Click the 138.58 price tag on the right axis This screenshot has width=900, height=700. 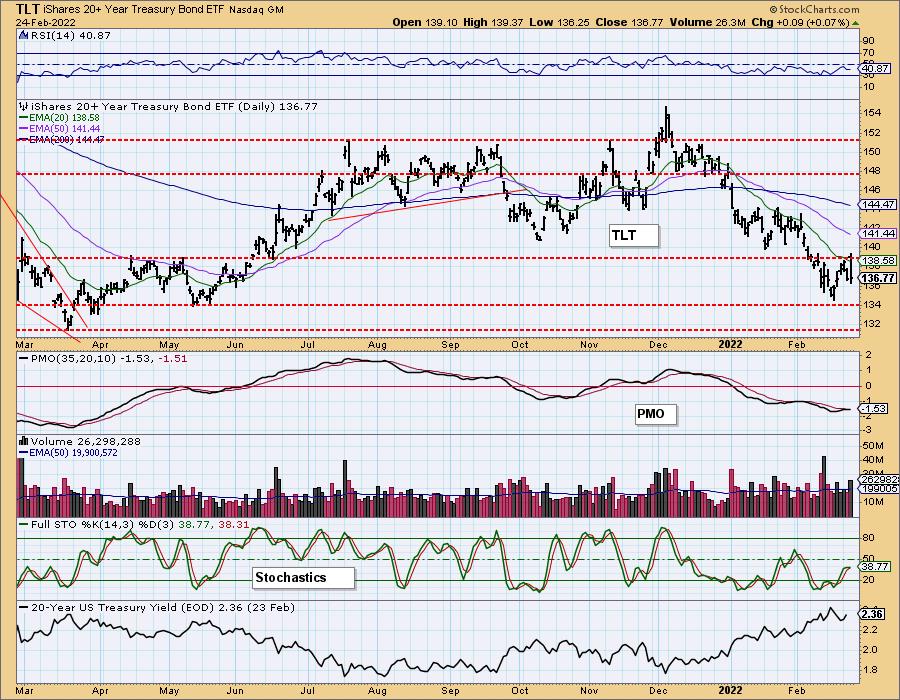click(x=876, y=260)
